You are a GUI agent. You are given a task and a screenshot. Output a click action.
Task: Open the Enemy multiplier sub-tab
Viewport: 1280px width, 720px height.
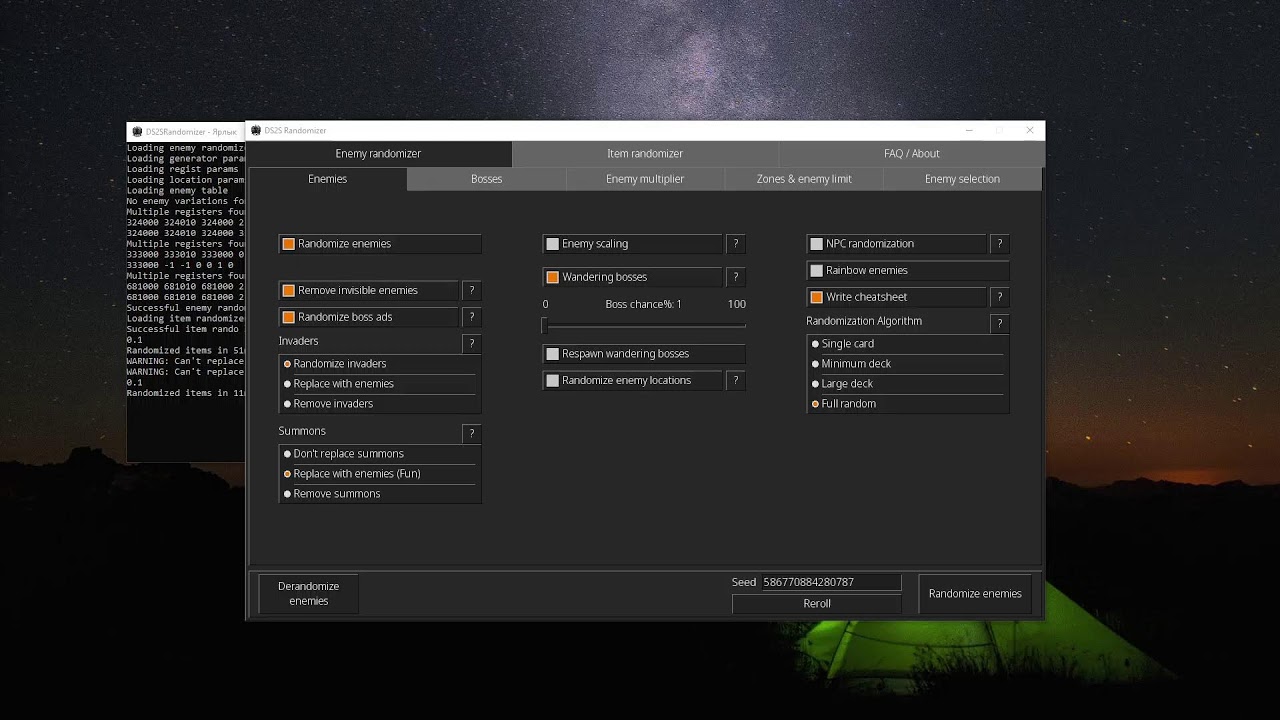click(645, 179)
